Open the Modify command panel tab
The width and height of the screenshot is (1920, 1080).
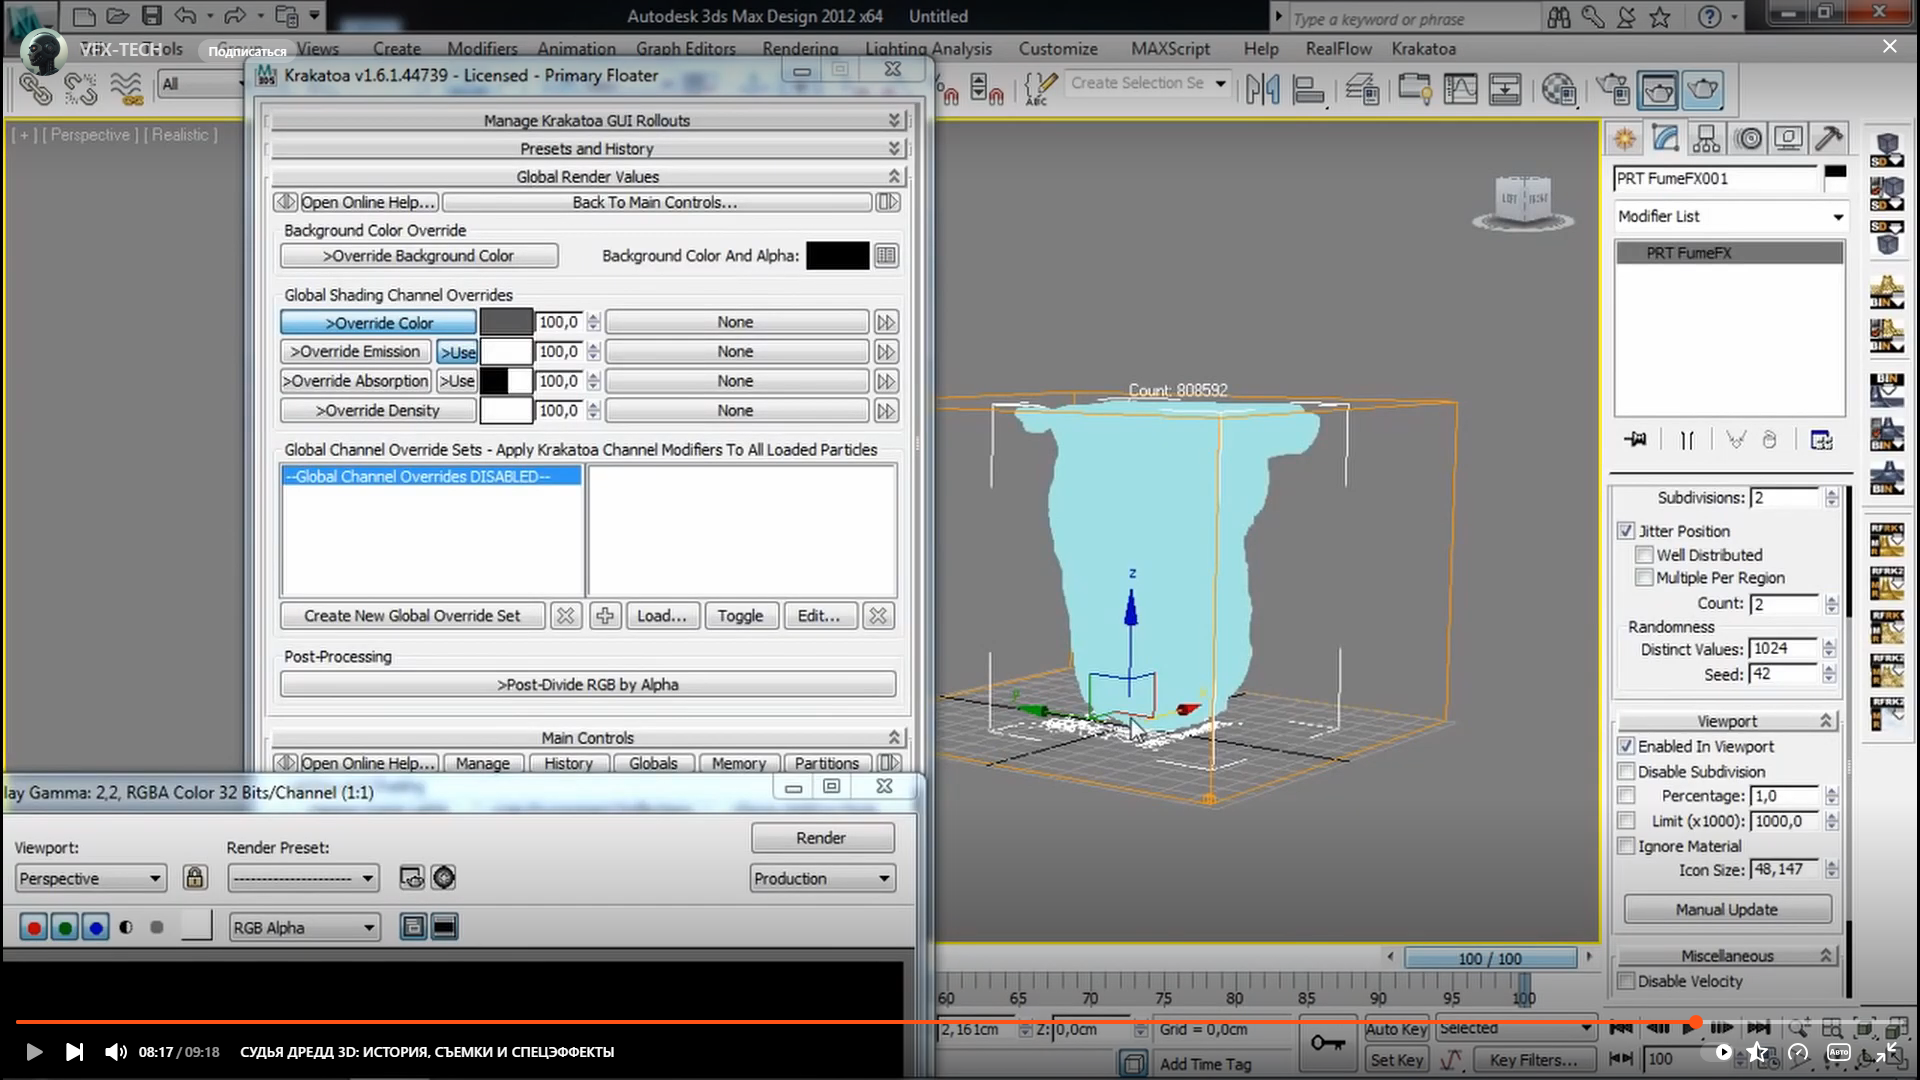(1665, 138)
